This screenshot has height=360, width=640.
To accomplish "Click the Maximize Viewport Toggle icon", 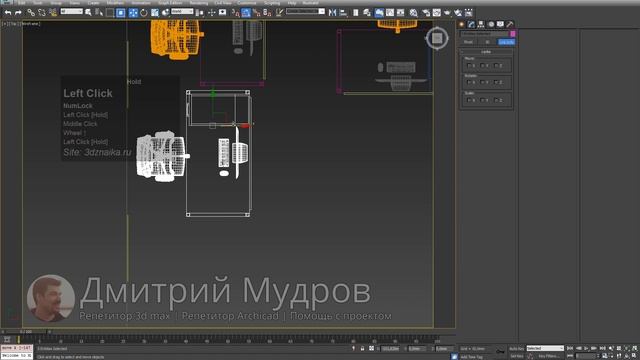I will (635, 356).
